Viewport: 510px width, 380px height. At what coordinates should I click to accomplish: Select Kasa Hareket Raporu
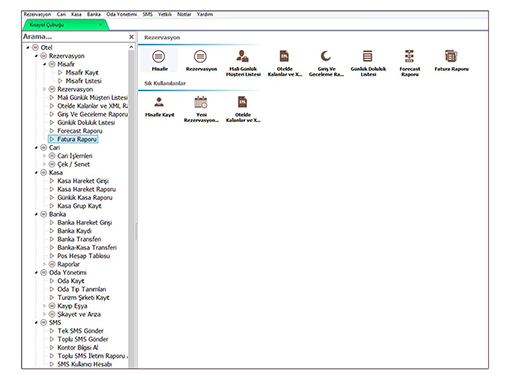coord(87,189)
